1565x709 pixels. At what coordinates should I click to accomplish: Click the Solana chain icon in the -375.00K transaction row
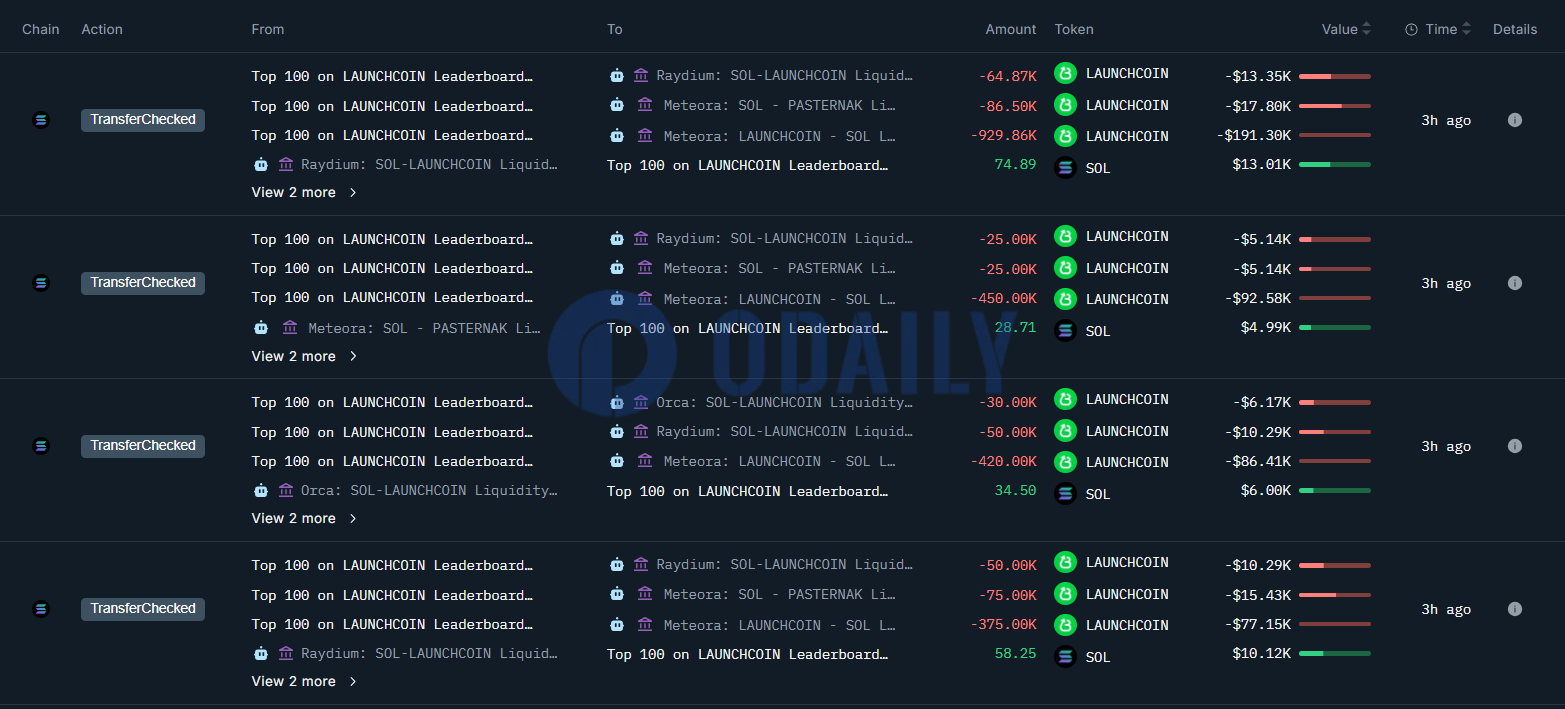pos(41,609)
